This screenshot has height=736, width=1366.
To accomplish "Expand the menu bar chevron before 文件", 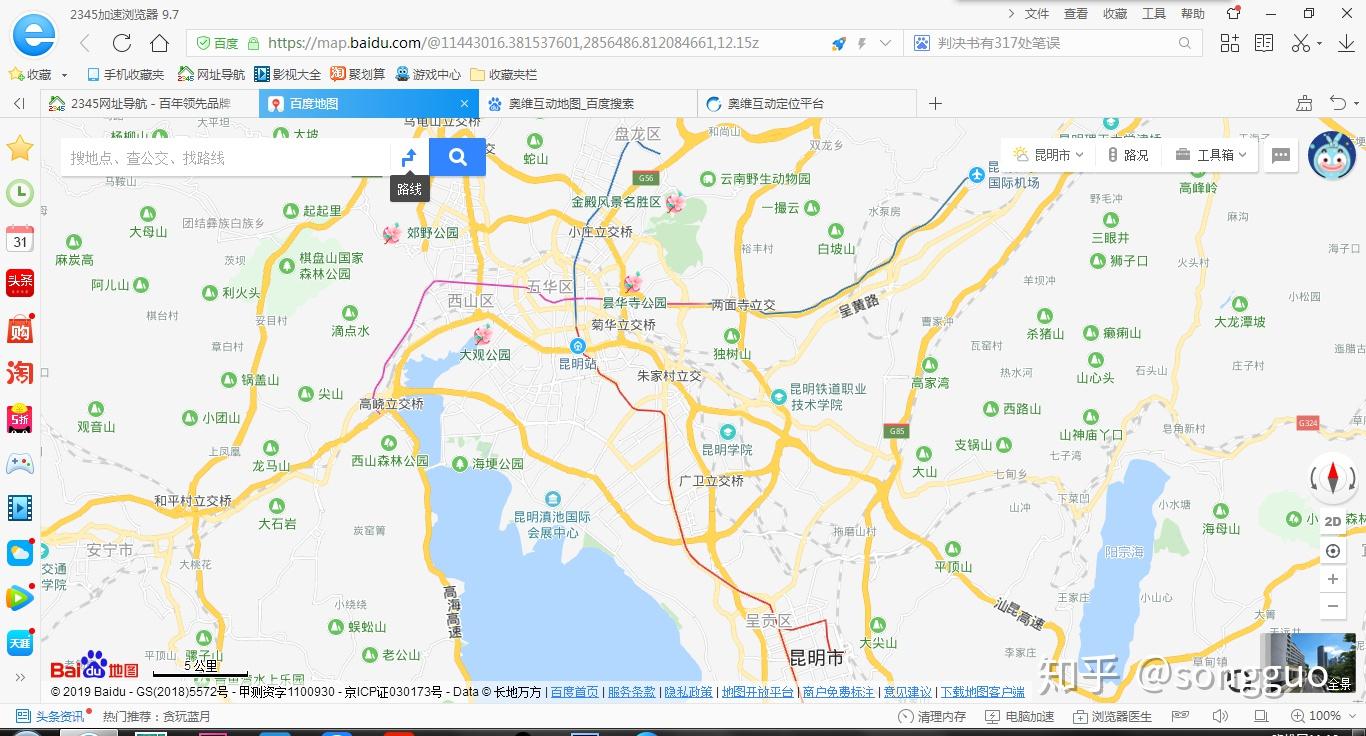I will pyautogui.click(x=1011, y=14).
